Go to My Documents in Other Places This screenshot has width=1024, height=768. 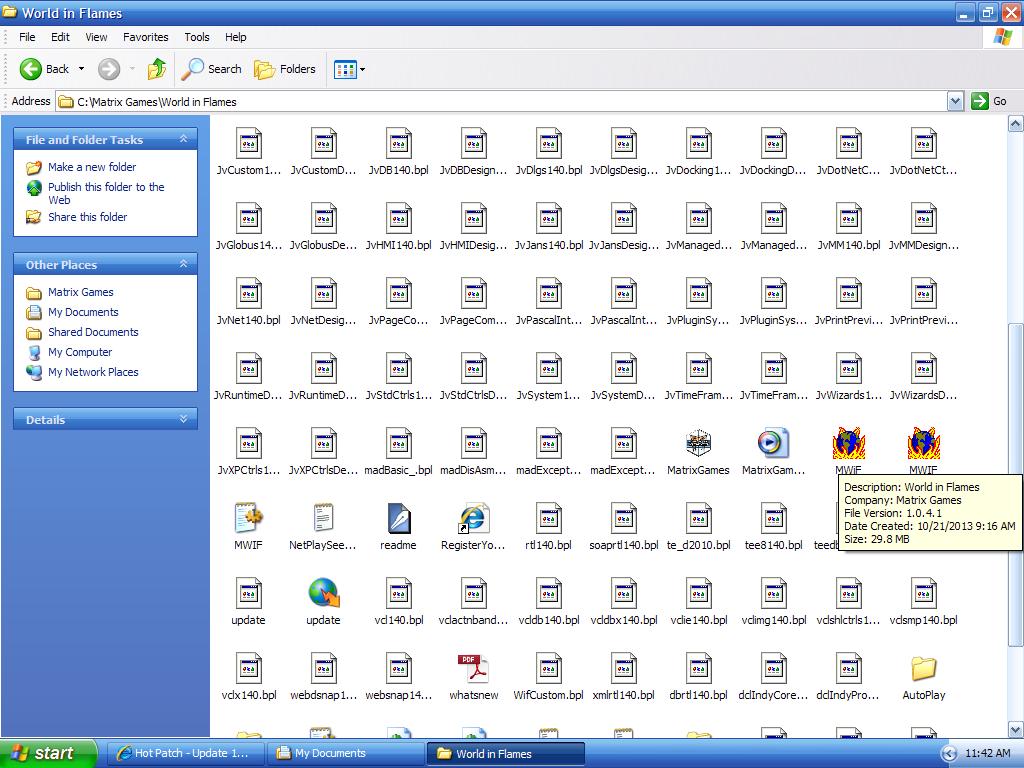(83, 312)
